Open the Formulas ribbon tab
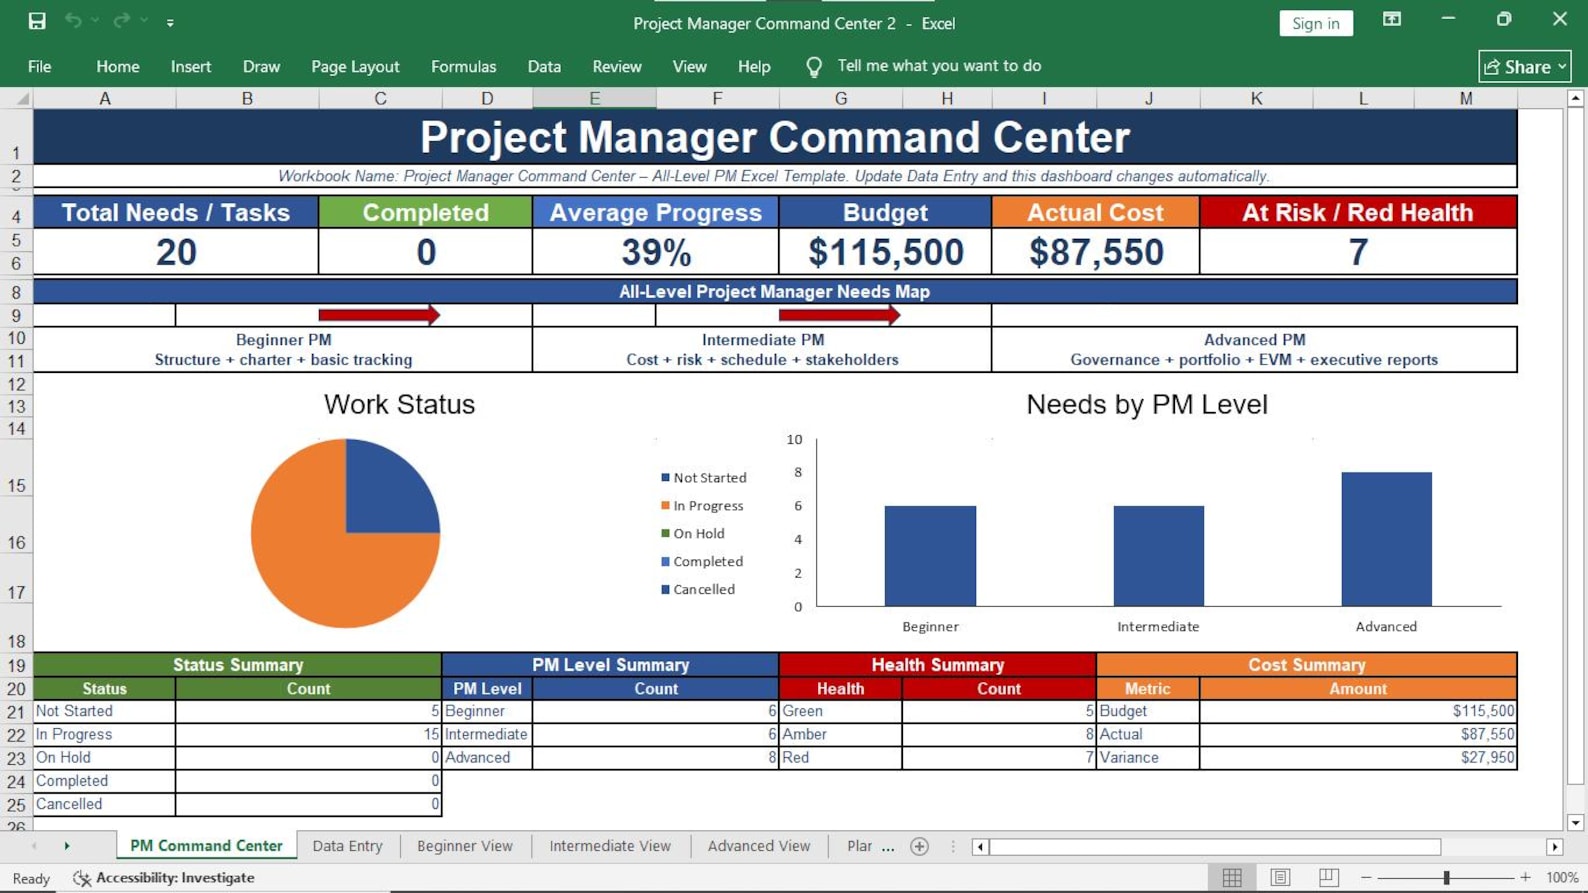 (x=463, y=66)
